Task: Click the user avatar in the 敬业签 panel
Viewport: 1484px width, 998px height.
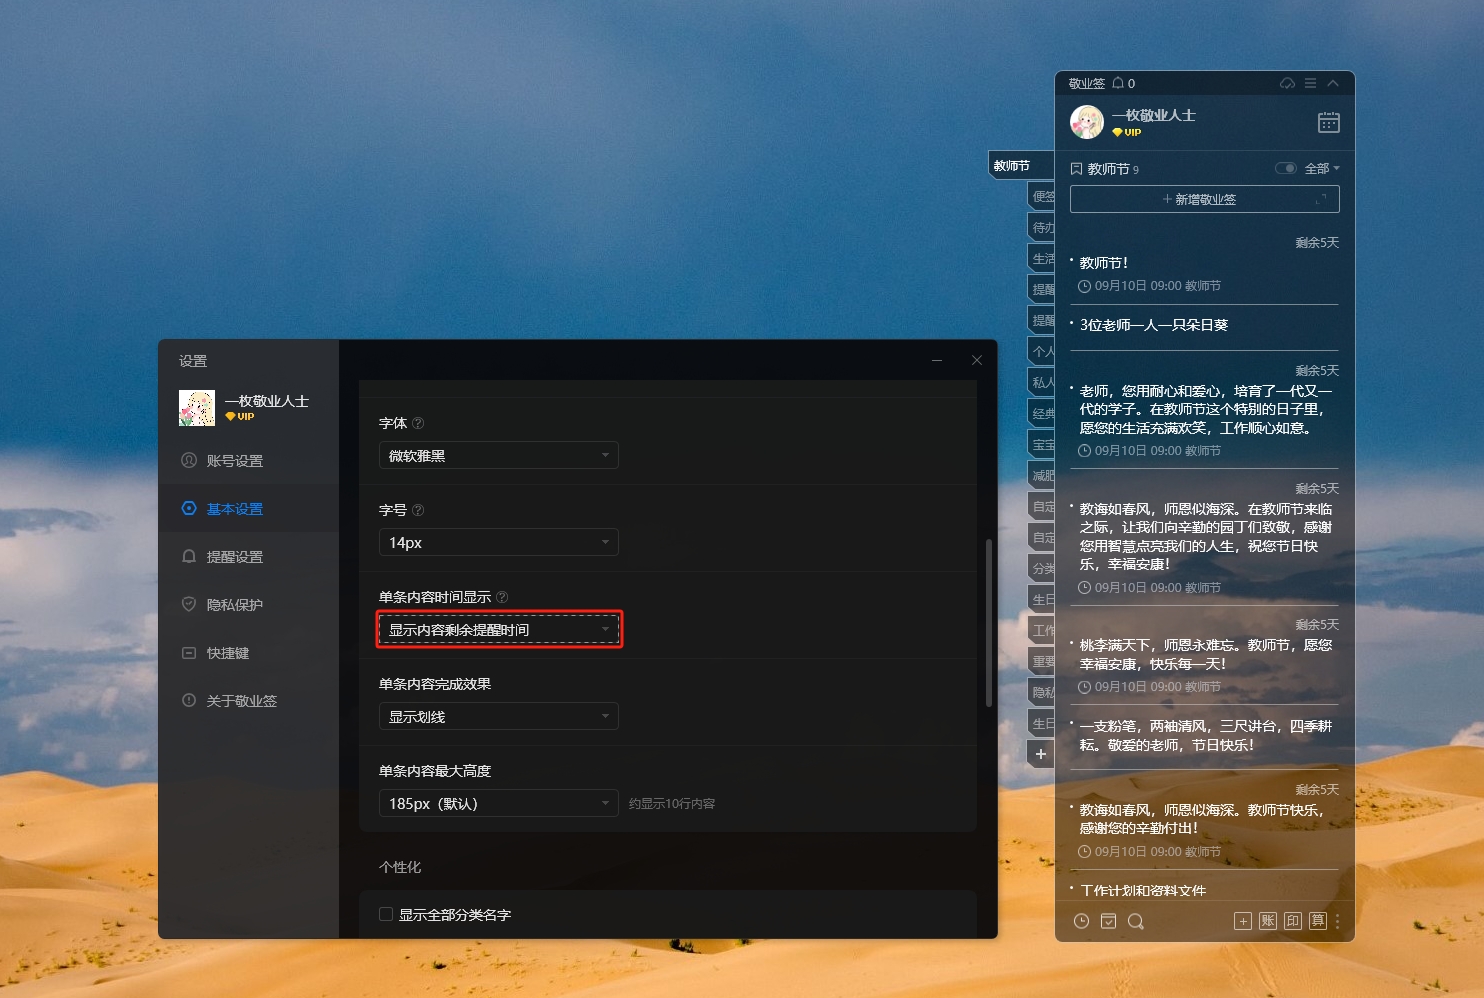Action: [x=1087, y=122]
